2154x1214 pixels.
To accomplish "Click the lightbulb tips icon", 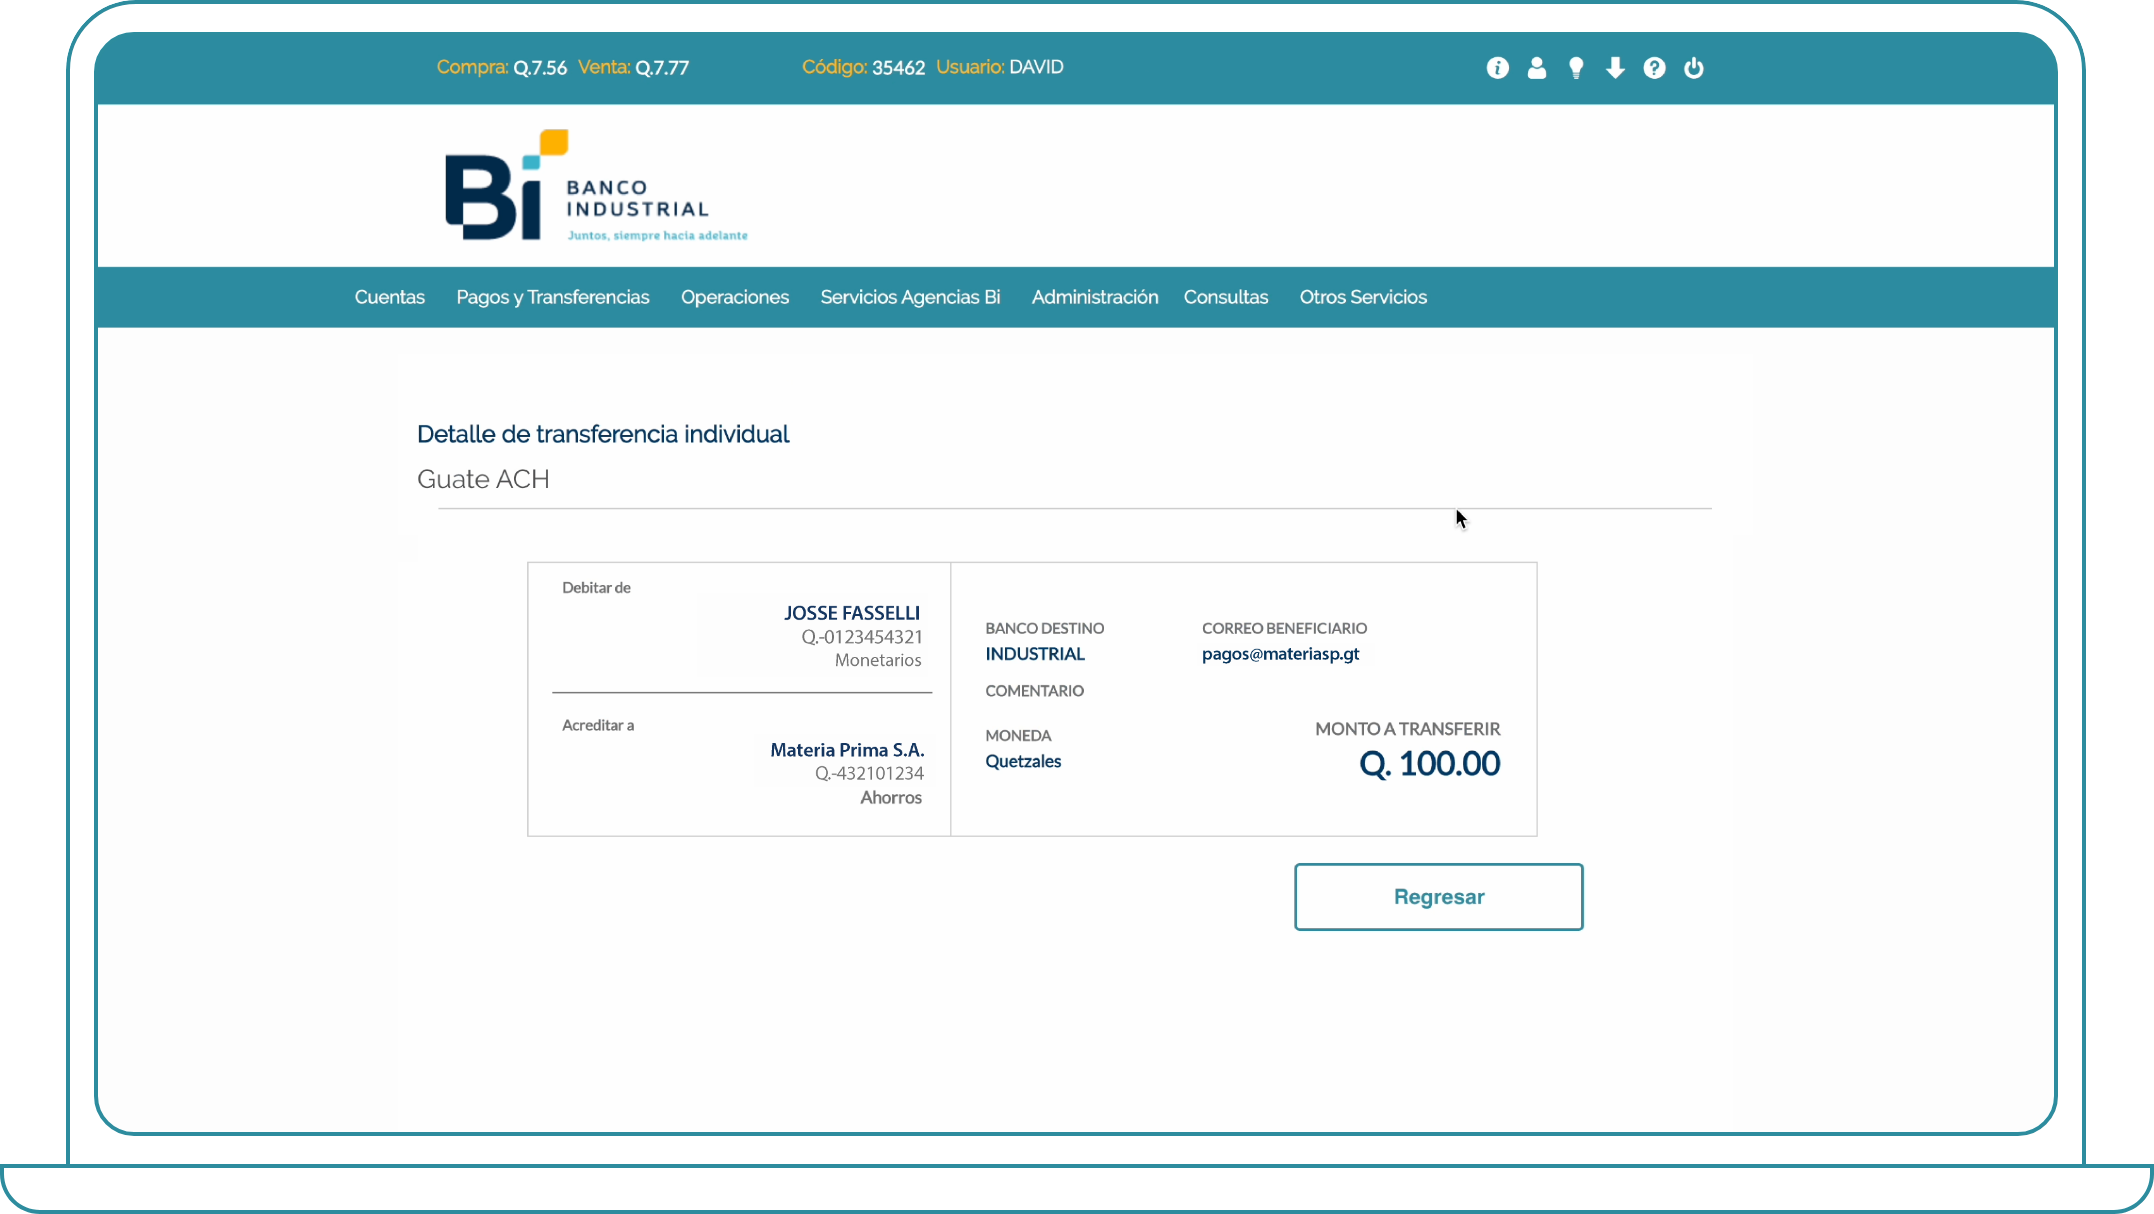I will point(1576,68).
